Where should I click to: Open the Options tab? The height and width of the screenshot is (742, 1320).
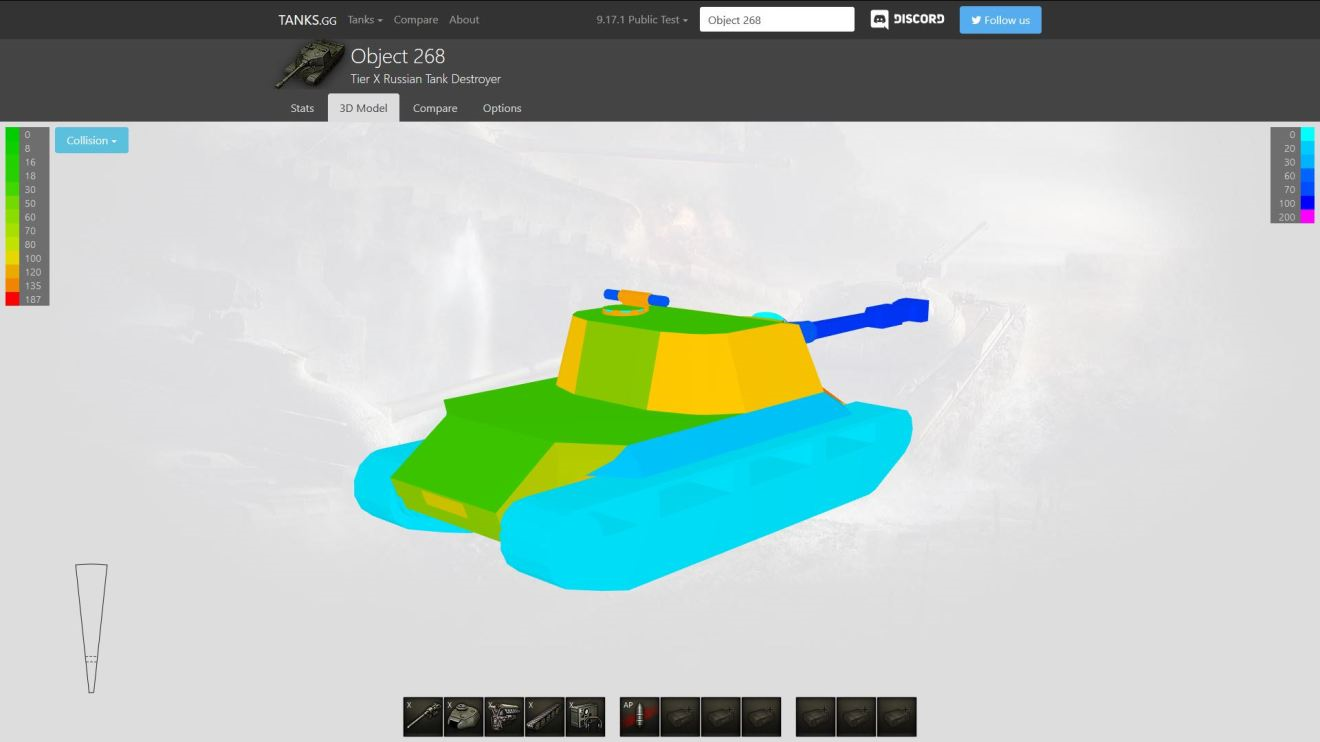[x=502, y=108]
